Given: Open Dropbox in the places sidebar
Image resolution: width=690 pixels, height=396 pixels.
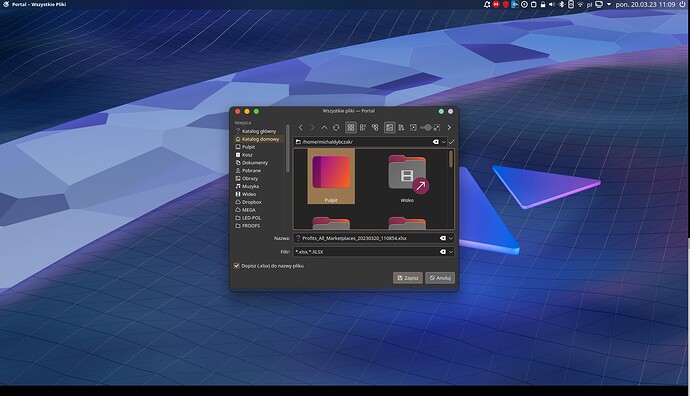Looking at the screenshot, I should pos(259,202).
